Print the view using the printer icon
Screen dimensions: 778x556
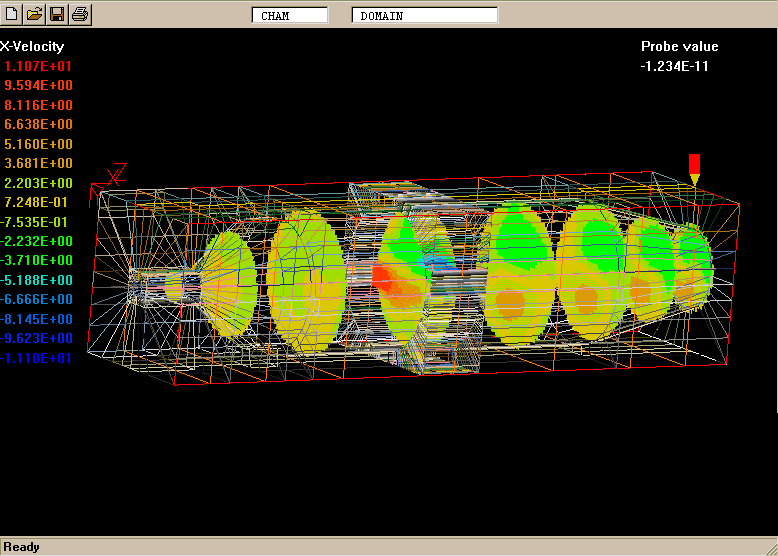click(x=80, y=14)
